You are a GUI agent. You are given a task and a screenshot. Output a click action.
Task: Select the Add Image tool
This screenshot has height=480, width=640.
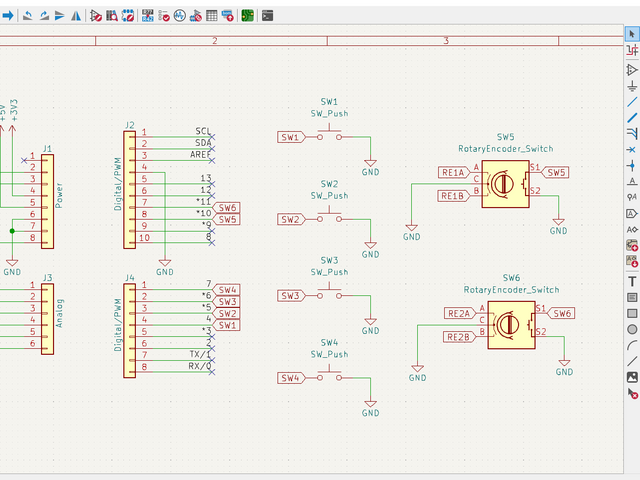[x=632, y=377]
